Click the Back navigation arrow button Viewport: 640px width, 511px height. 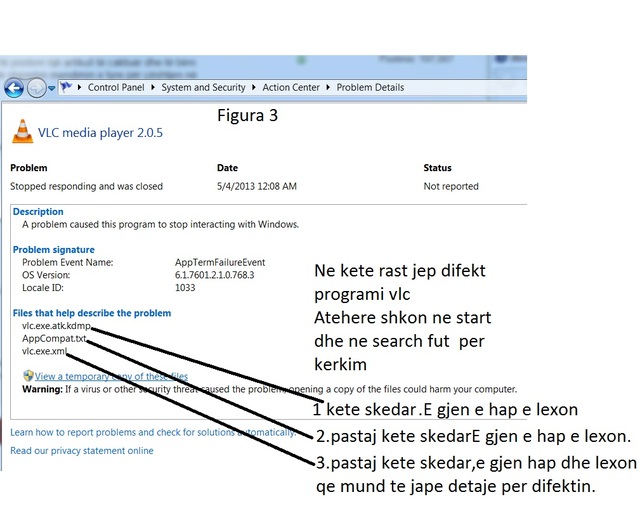tap(14, 88)
